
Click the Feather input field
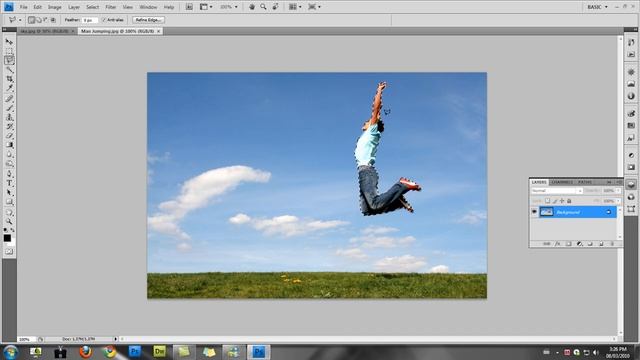pos(89,20)
